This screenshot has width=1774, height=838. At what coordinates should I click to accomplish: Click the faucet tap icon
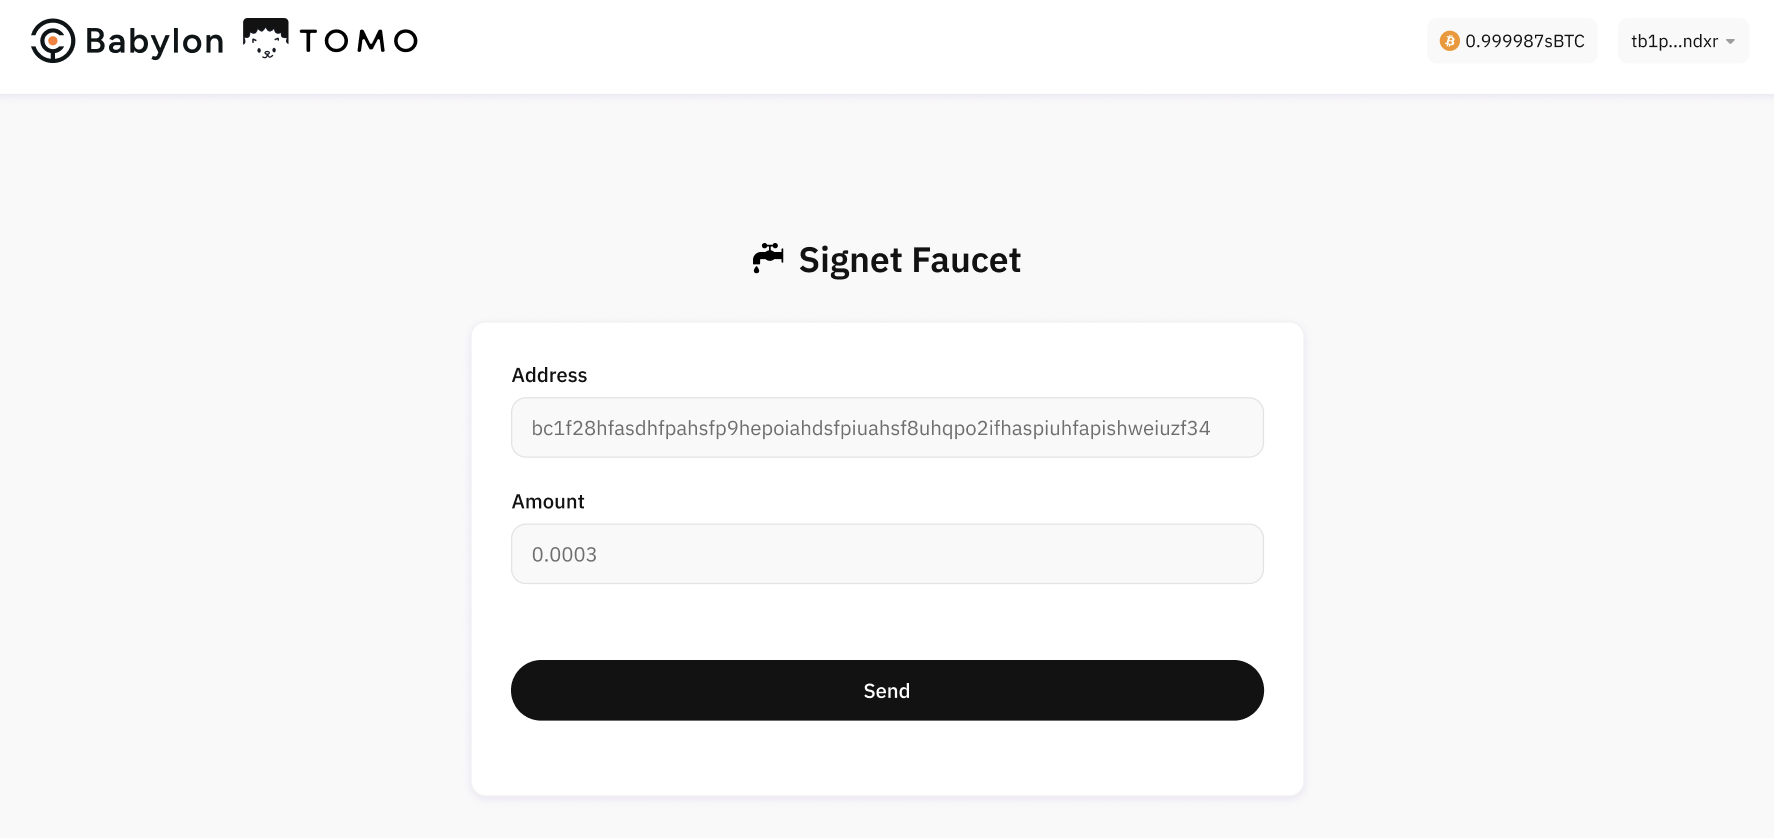click(x=768, y=258)
